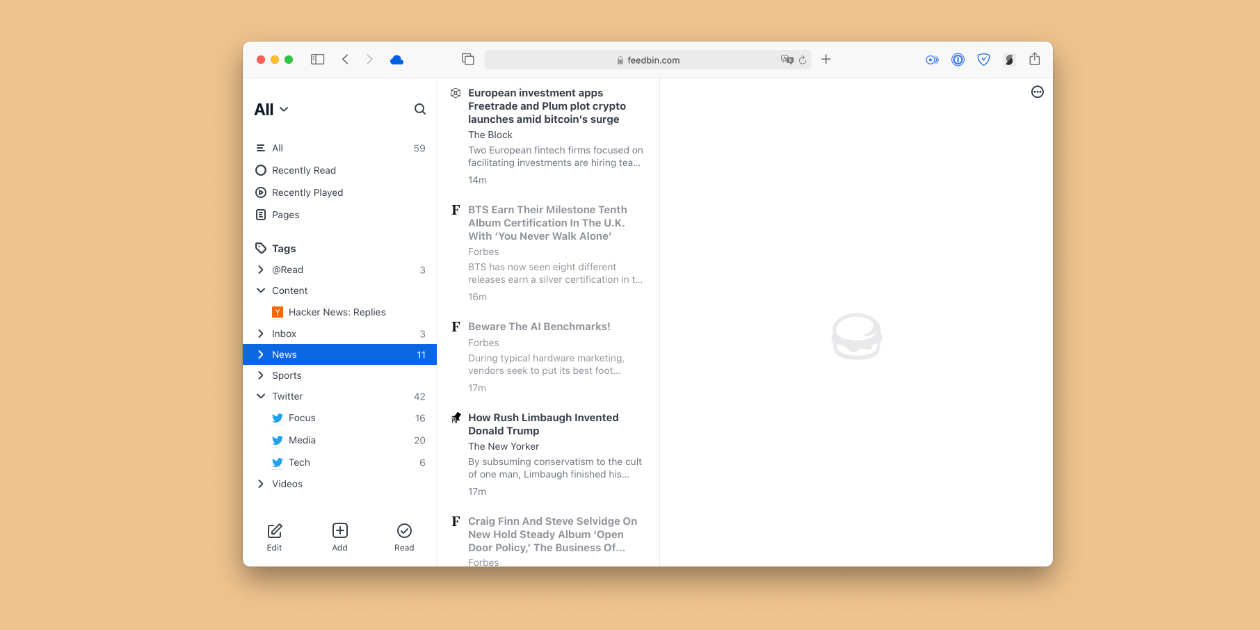Open the Recently Played list
1260x630 pixels.
340,192
